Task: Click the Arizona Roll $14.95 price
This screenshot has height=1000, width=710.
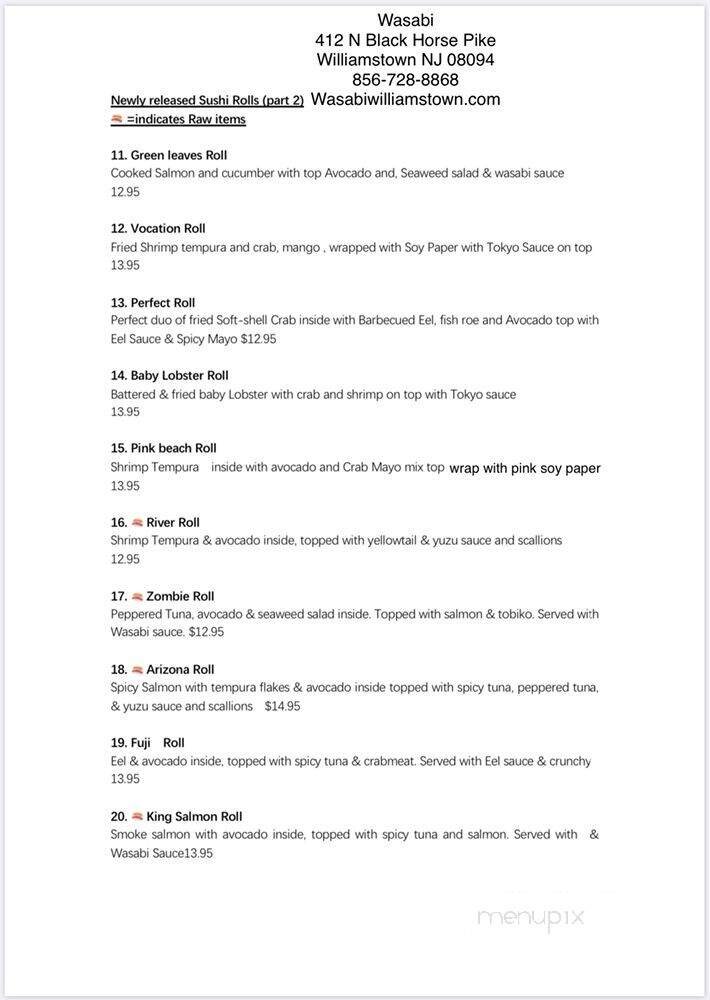Action: [282, 706]
